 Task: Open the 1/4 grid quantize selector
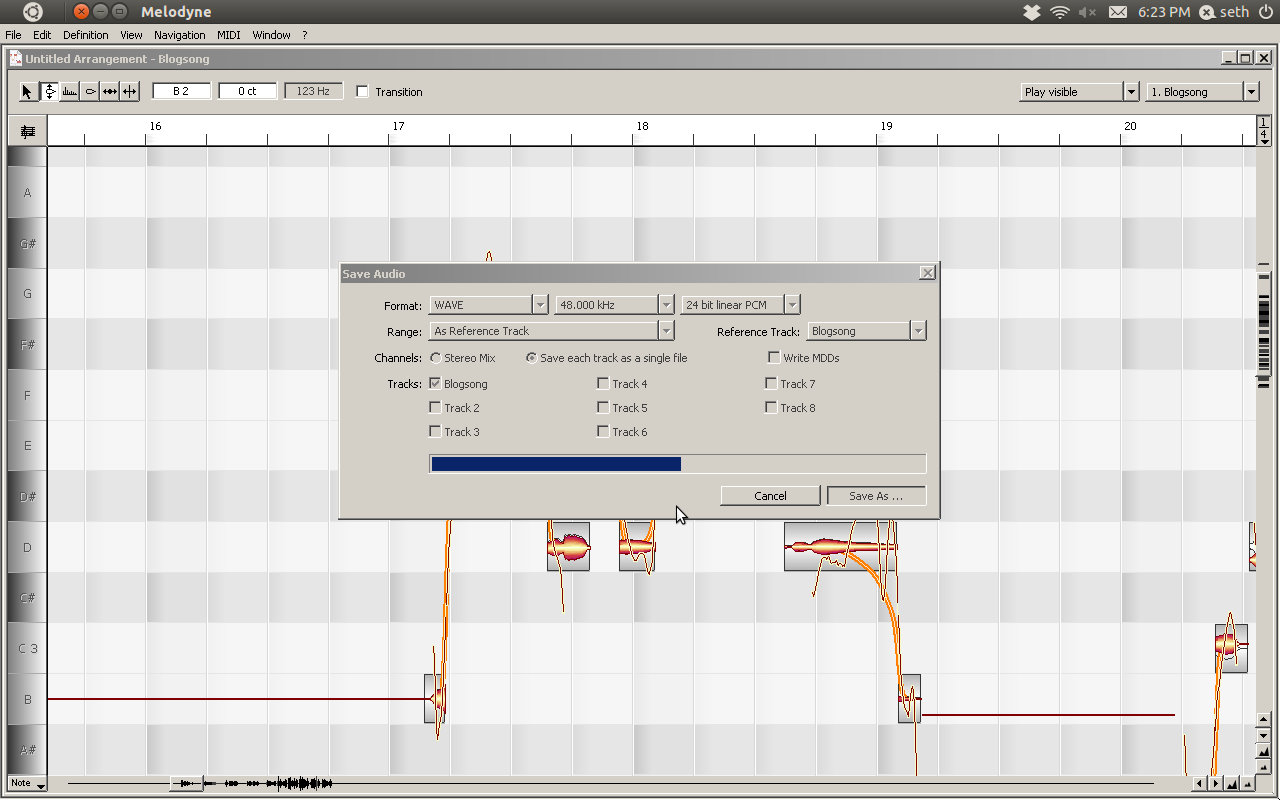point(1264,131)
